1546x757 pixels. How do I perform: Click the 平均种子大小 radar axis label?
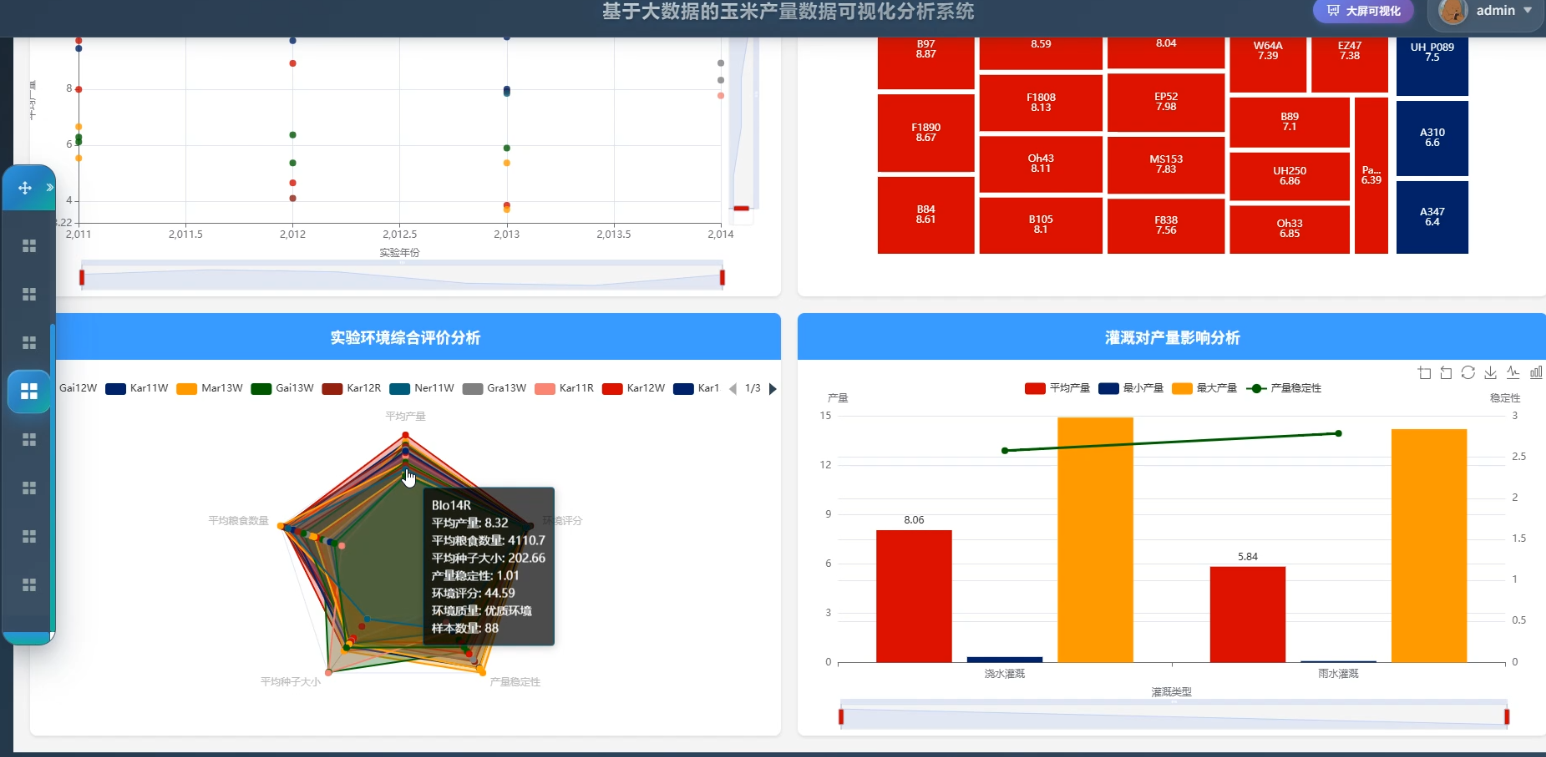pyautogui.click(x=291, y=681)
